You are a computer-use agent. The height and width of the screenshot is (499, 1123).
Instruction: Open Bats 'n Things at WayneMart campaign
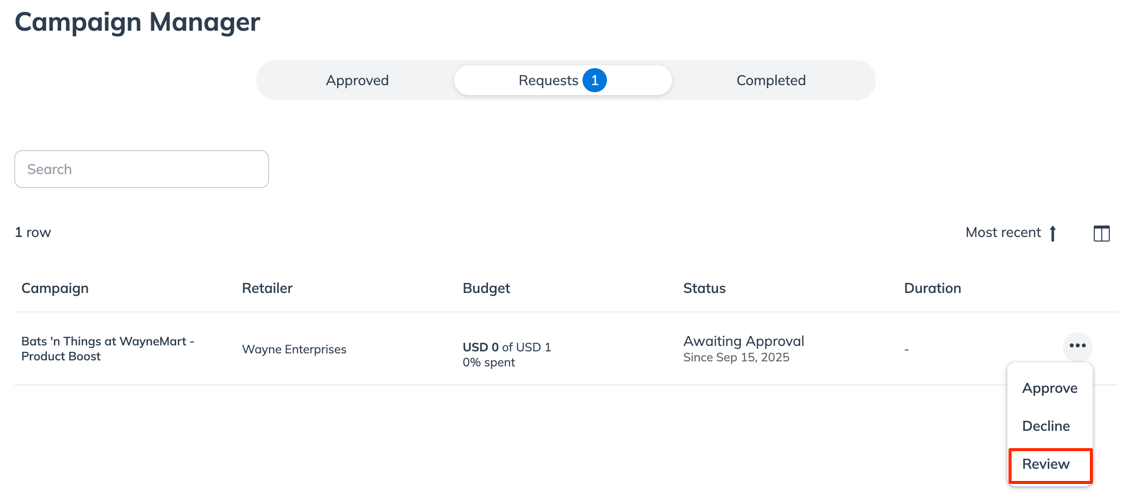(x=108, y=349)
